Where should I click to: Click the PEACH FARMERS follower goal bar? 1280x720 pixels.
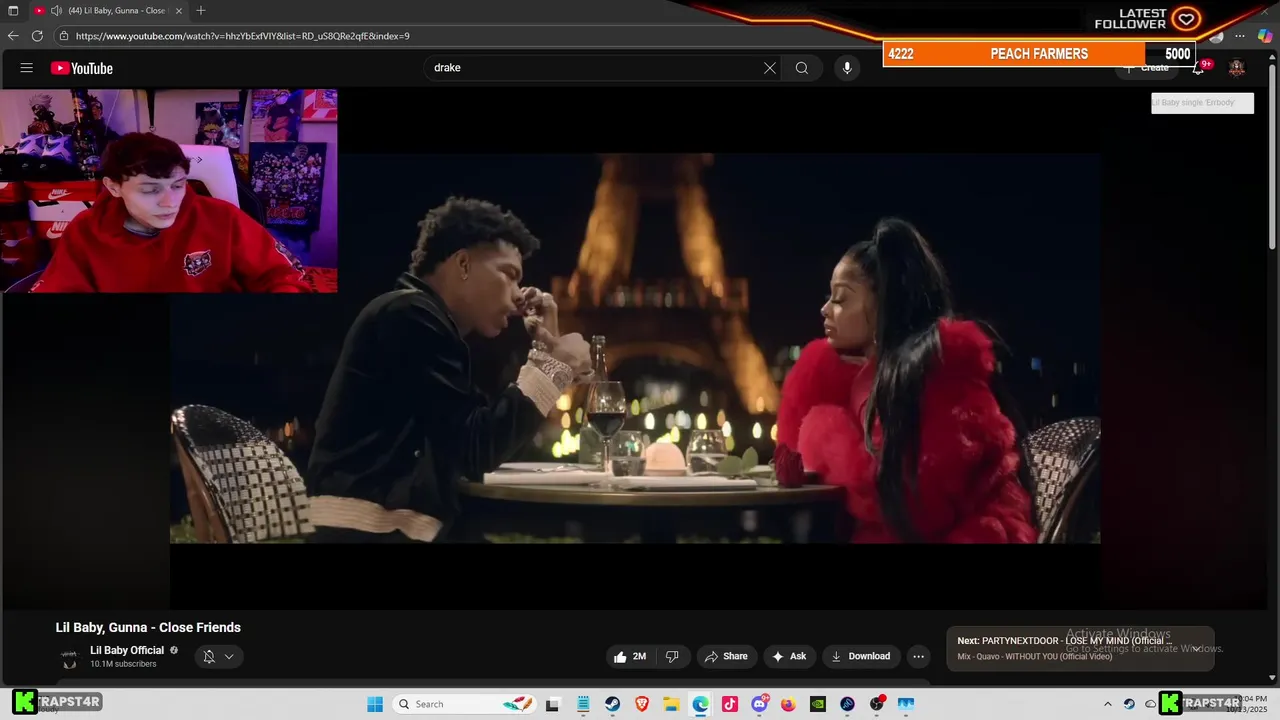(x=1039, y=54)
